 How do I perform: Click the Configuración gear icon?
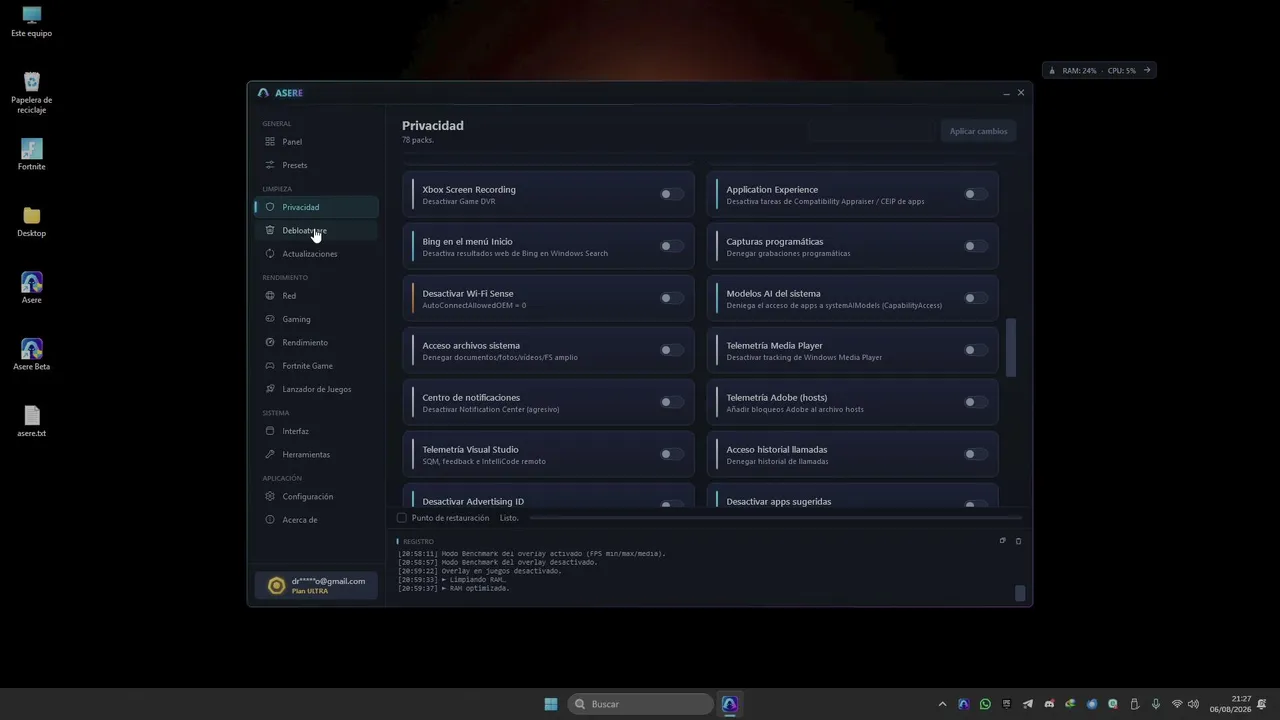(270, 496)
